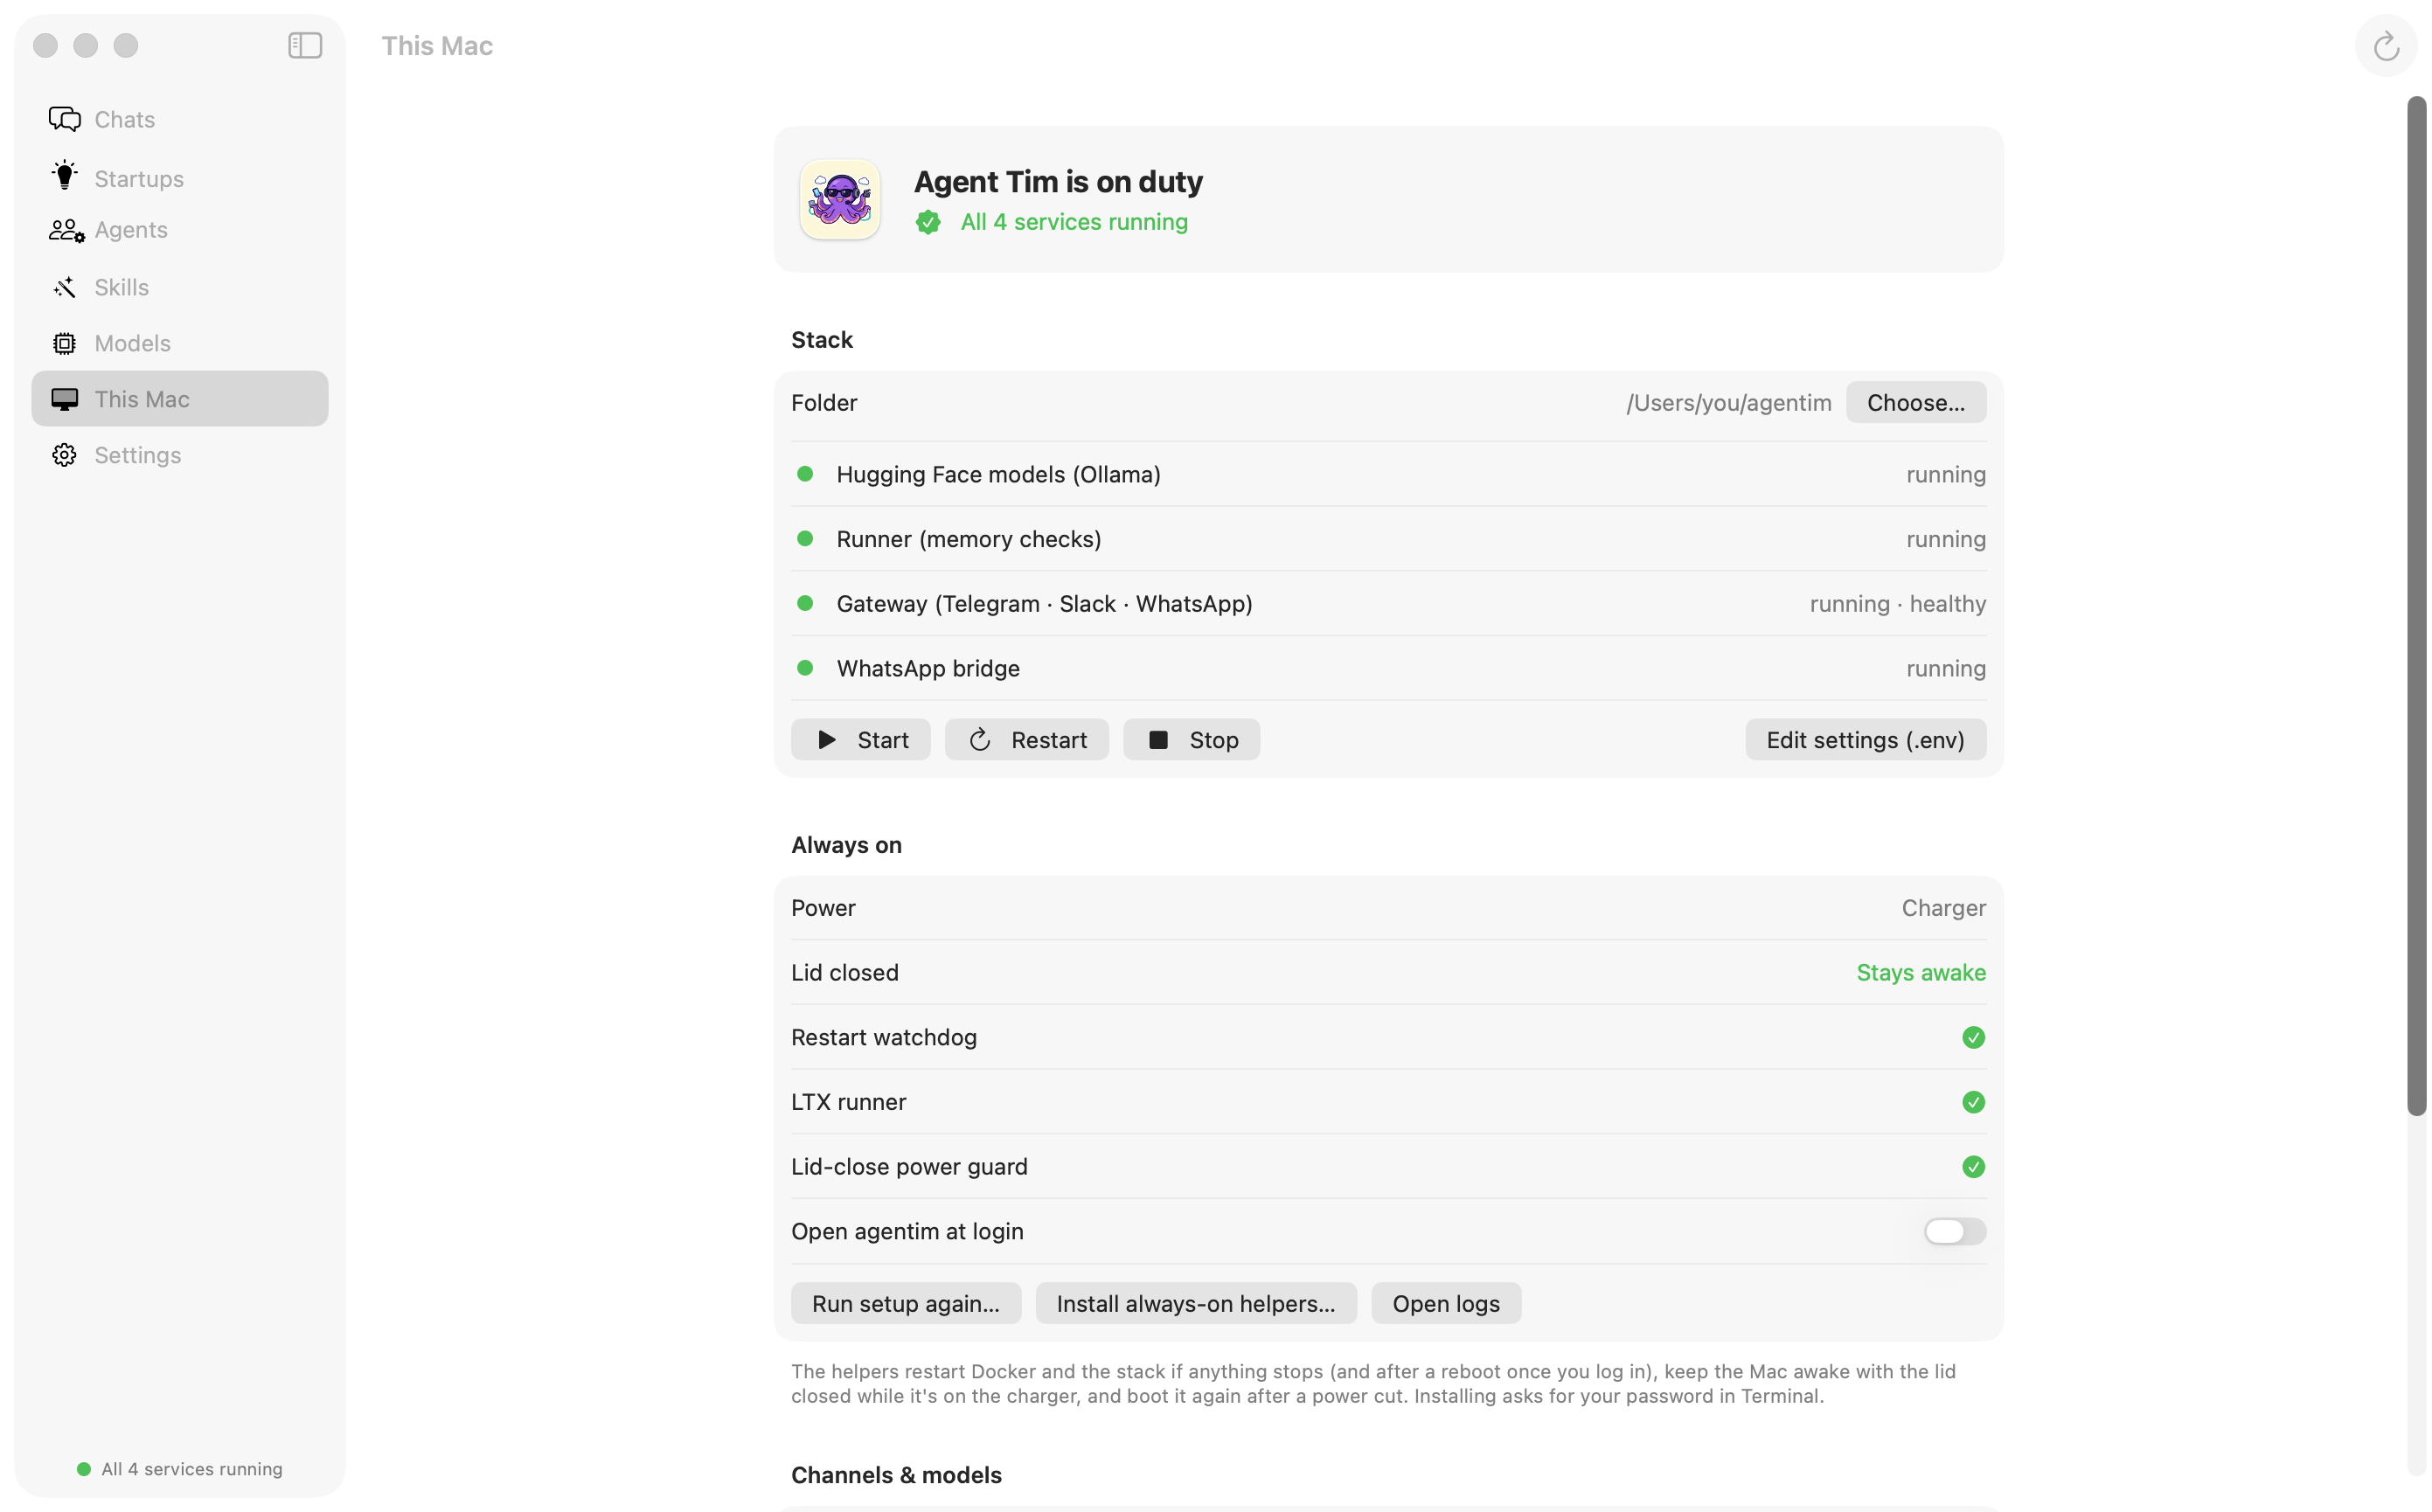This screenshot has height=1512, width=2432.
Task: Toggle the sidebar panel icon
Action: tap(305, 45)
